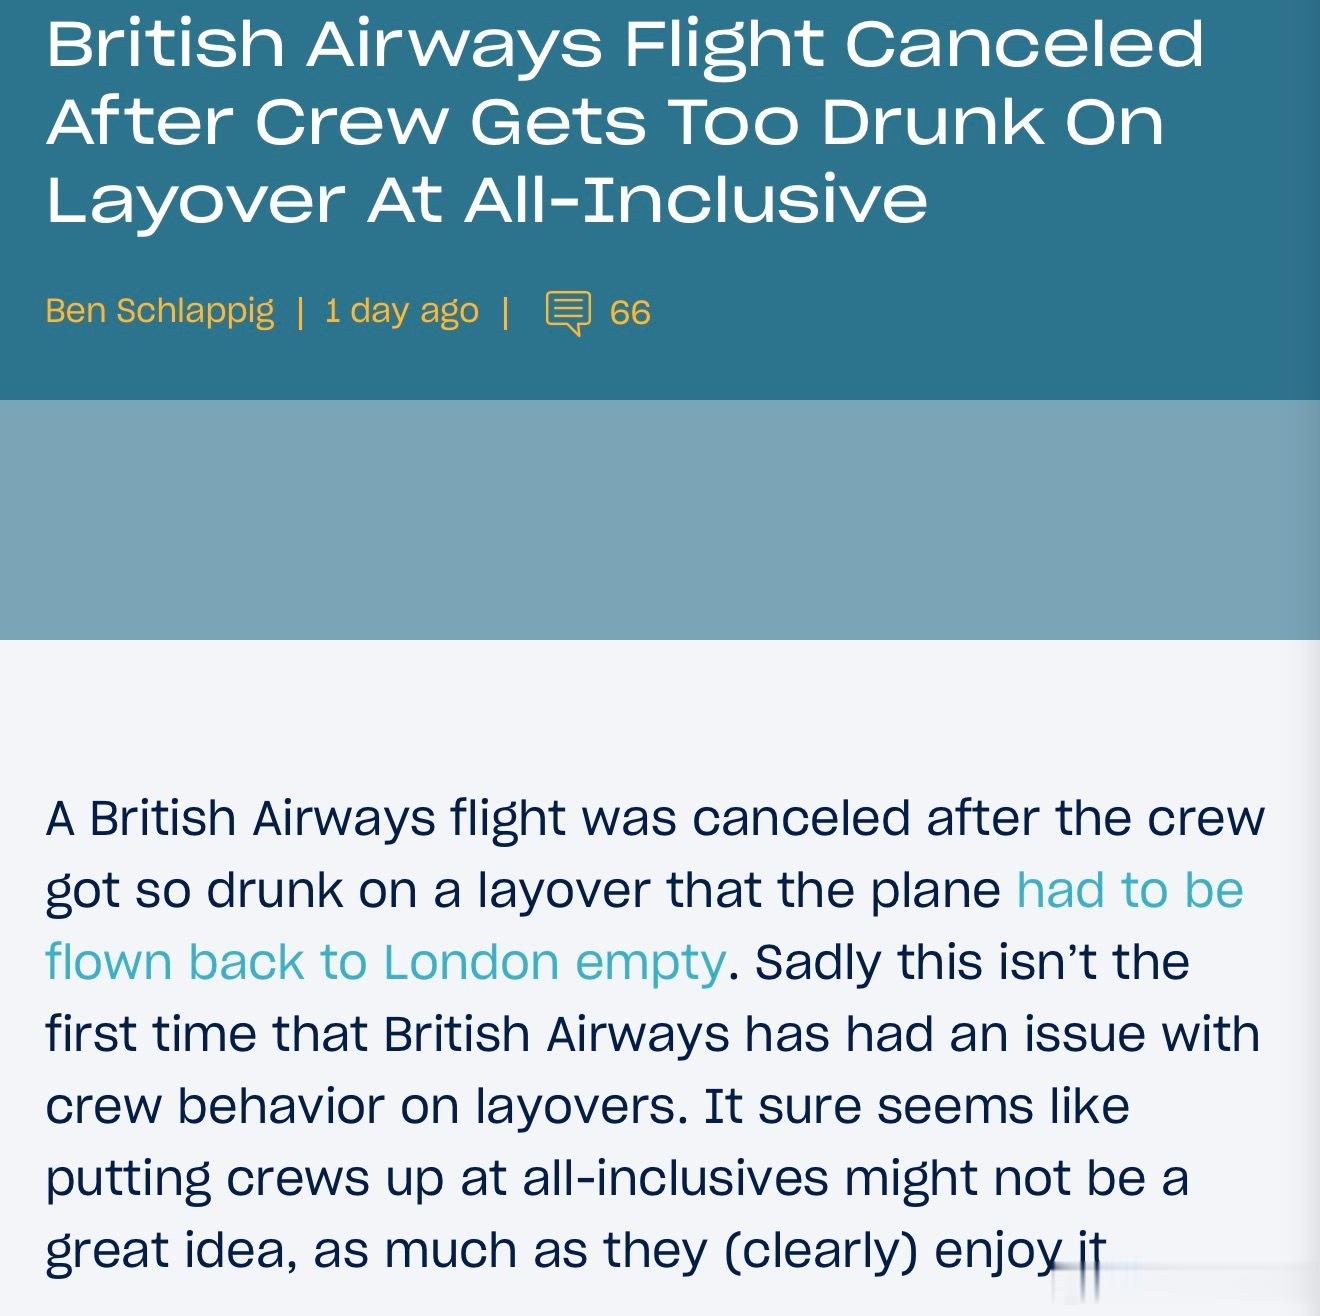Viewport: 1320px width, 1316px height.
Task: Click the separator bar after the author name
Action: click(300, 312)
